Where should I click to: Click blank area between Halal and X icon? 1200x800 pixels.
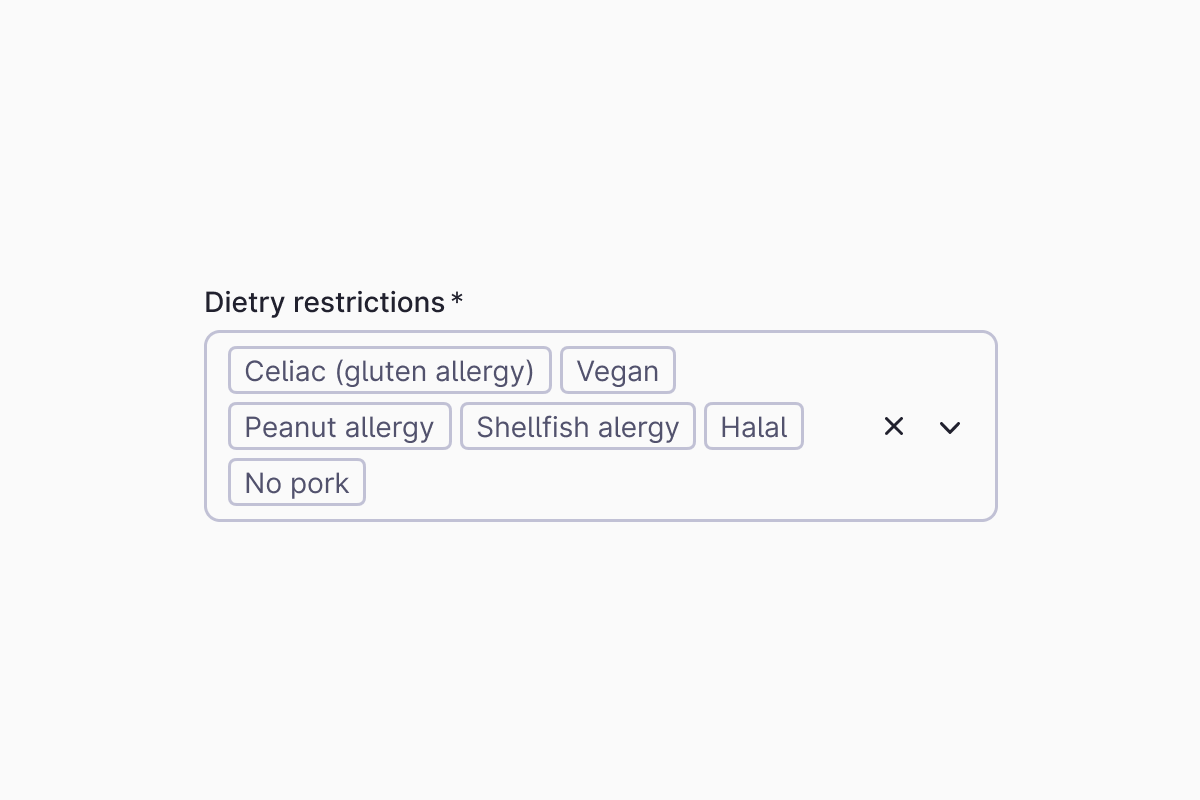pyautogui.click(x=838, y=427)
